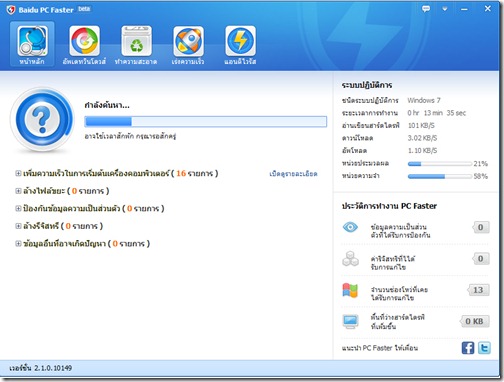The height and width of the screenshot is (382, 504).
Task: Click the 0 KB disk space badge
Action: pos(474,321)
